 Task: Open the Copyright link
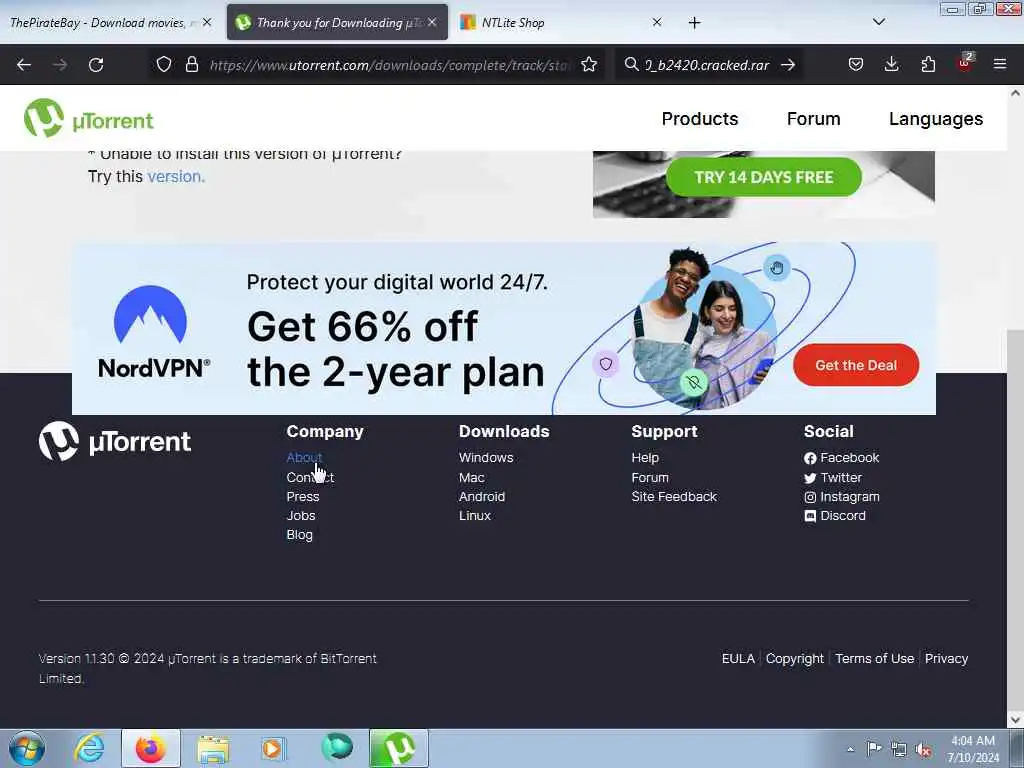795,658
